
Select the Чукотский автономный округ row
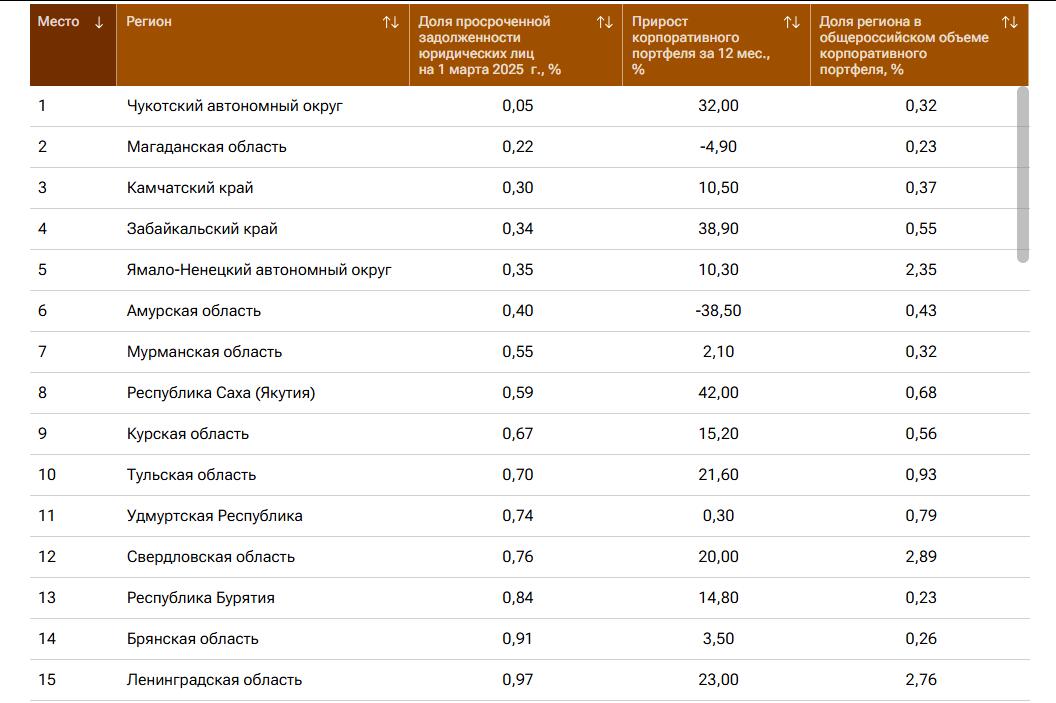235,106
